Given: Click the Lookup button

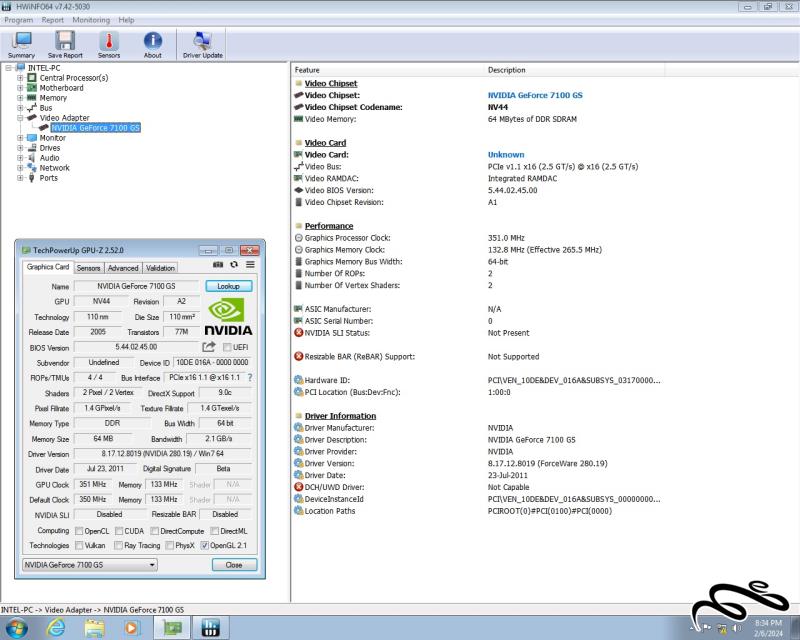Looking at the screenshot, I should pyautogui.click(x=229, y=286).
